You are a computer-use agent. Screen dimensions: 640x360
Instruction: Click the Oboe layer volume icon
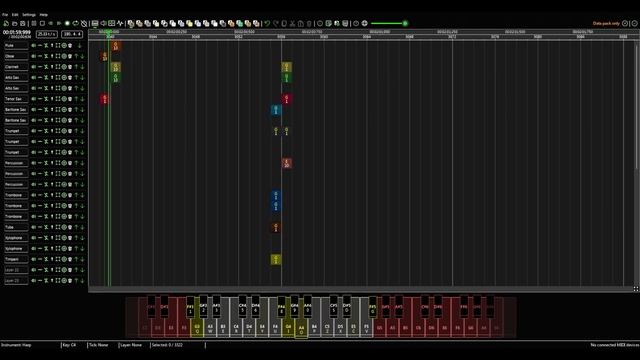tap(33, 56)
